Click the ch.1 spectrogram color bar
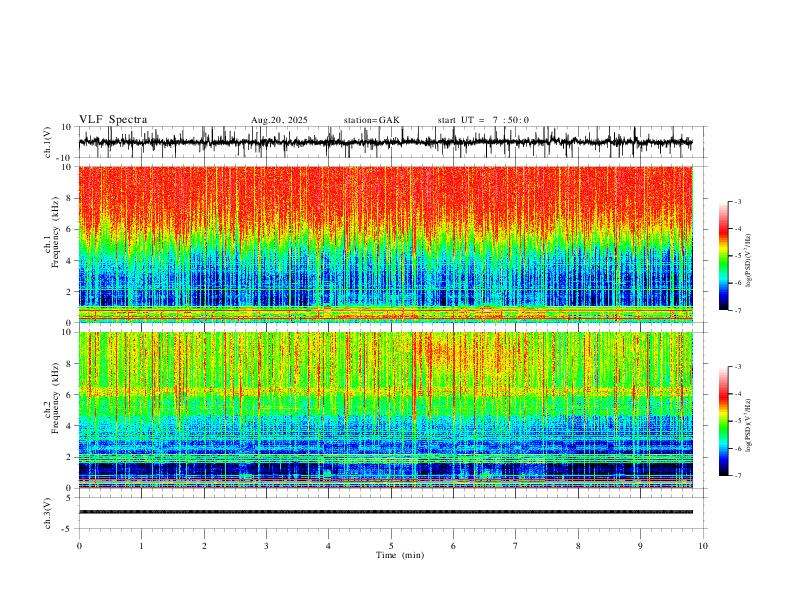The width and height of the screenshot is (792, 612). pyautogui.click(x=724, y=256)
